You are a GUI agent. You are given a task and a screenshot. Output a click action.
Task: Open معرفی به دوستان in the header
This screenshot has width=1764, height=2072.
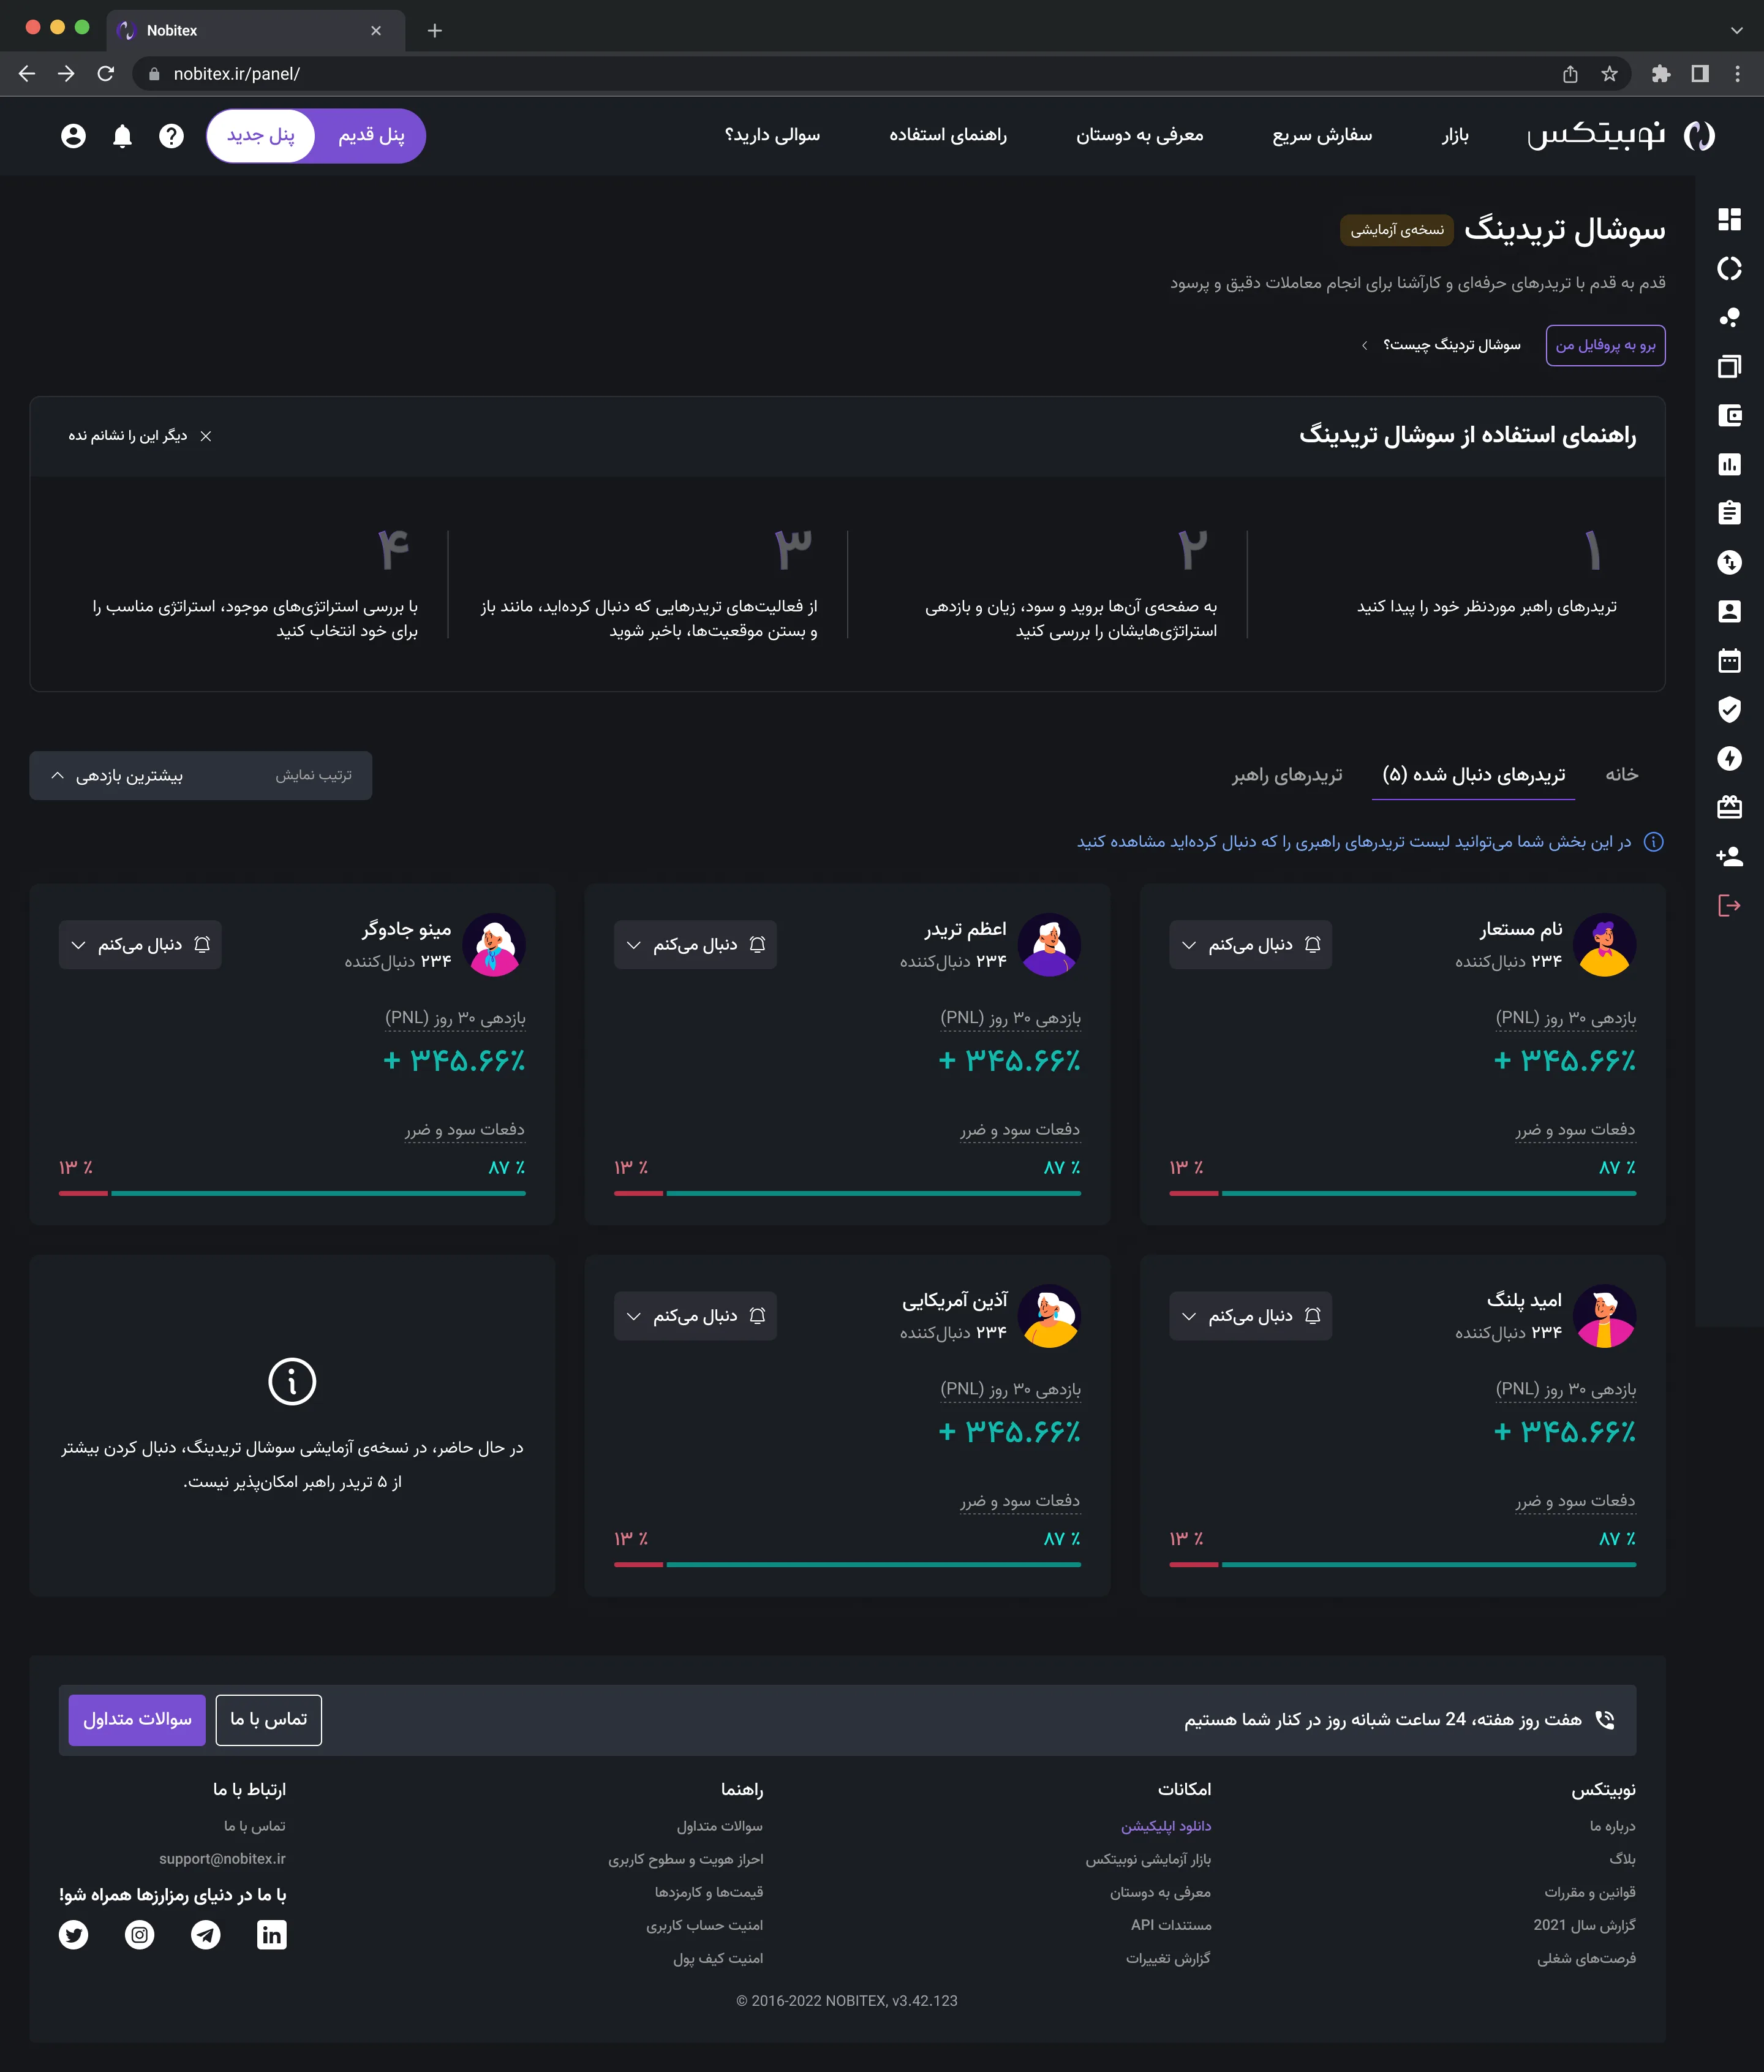tap(1139, 135)
